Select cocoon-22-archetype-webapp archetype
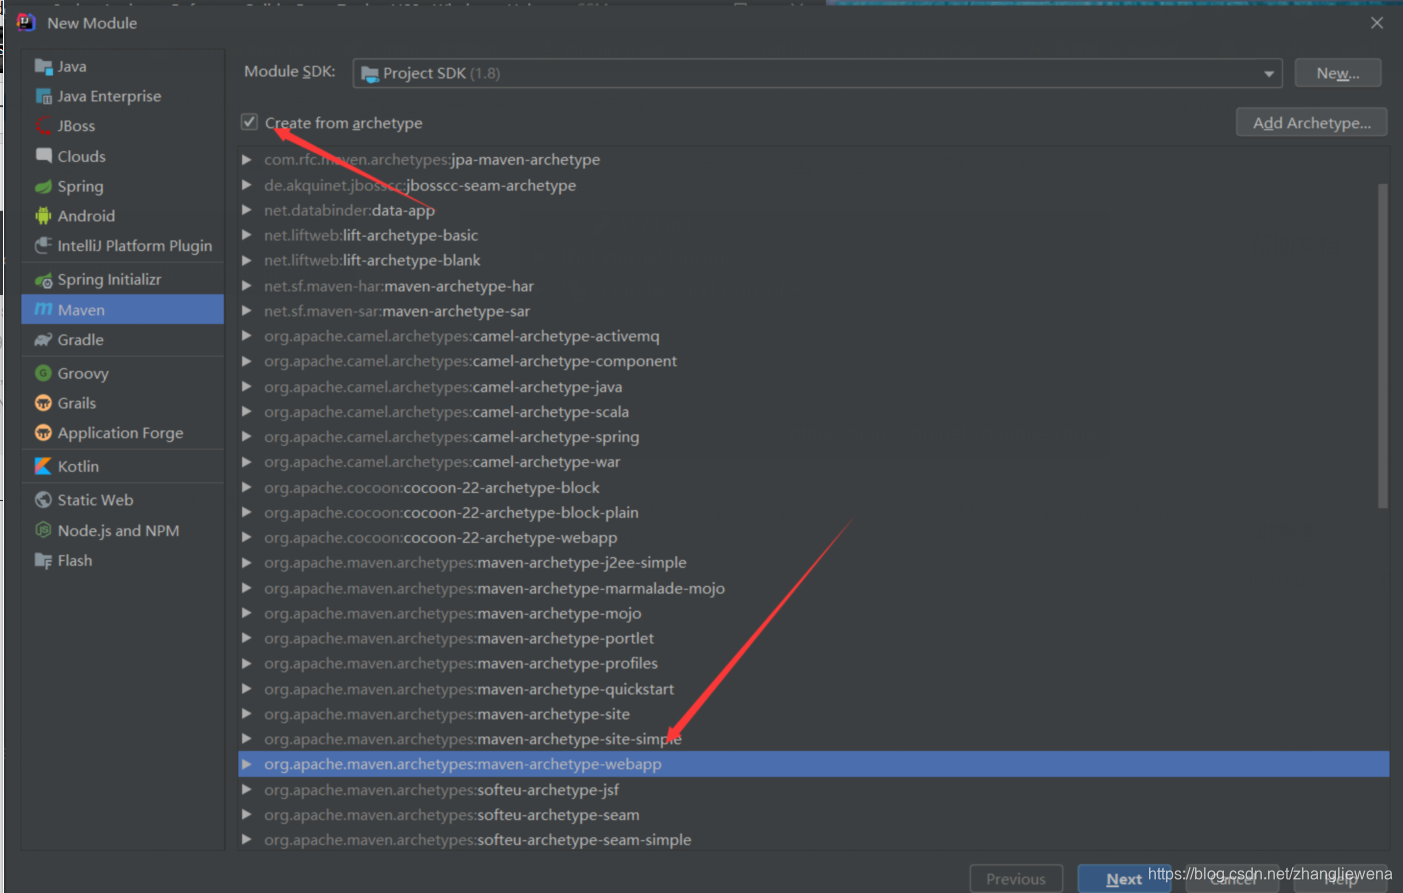This screenshot has width=1403, height=893. (x=813, y=538)
